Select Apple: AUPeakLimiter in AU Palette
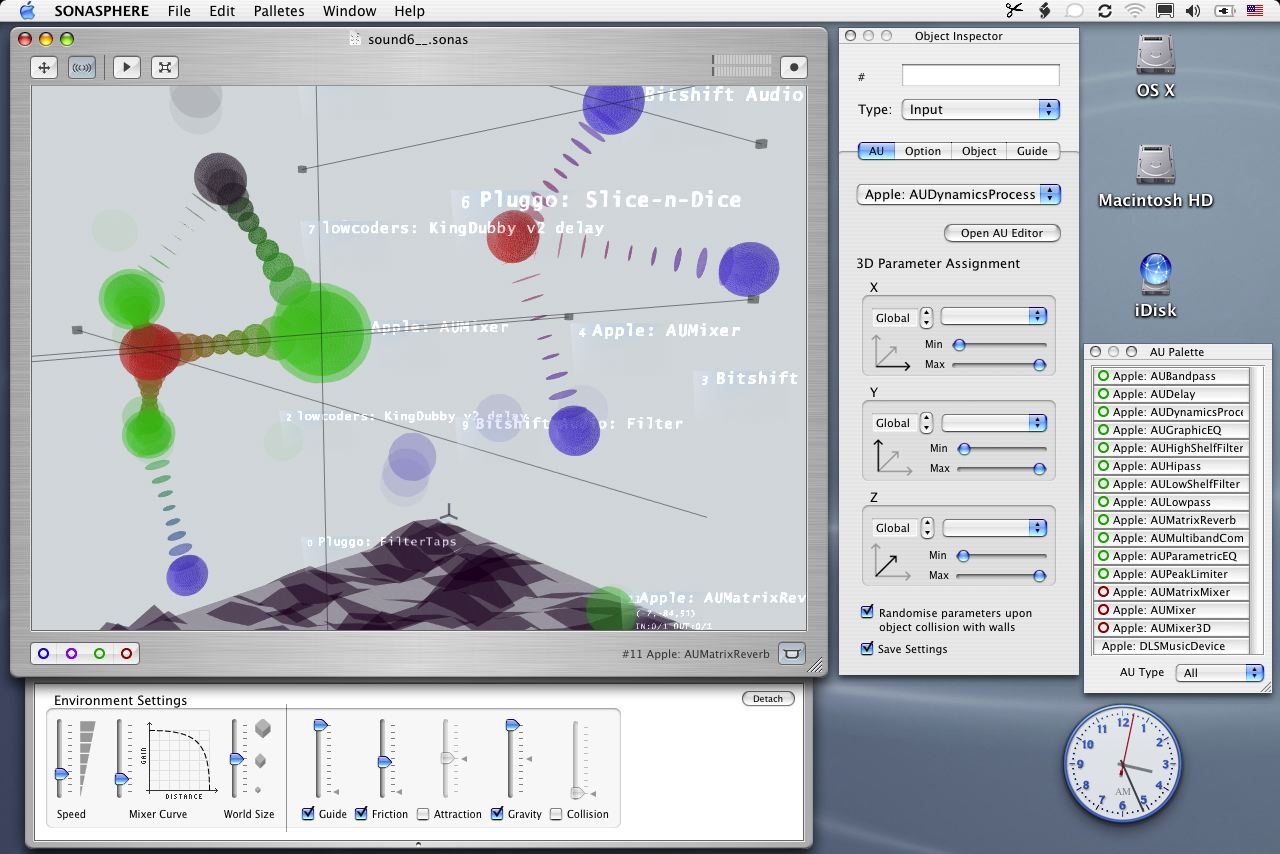The image size is (1280, 854). point(1172,574)
